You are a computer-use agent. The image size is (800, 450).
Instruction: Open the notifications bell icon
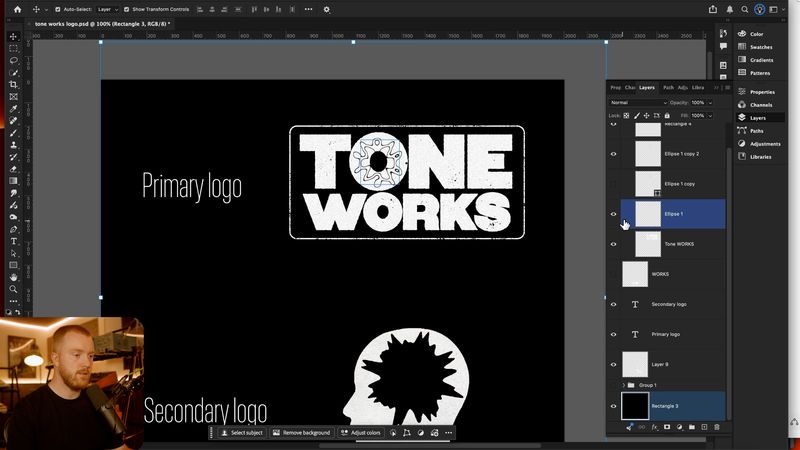[x=730, y=9]
